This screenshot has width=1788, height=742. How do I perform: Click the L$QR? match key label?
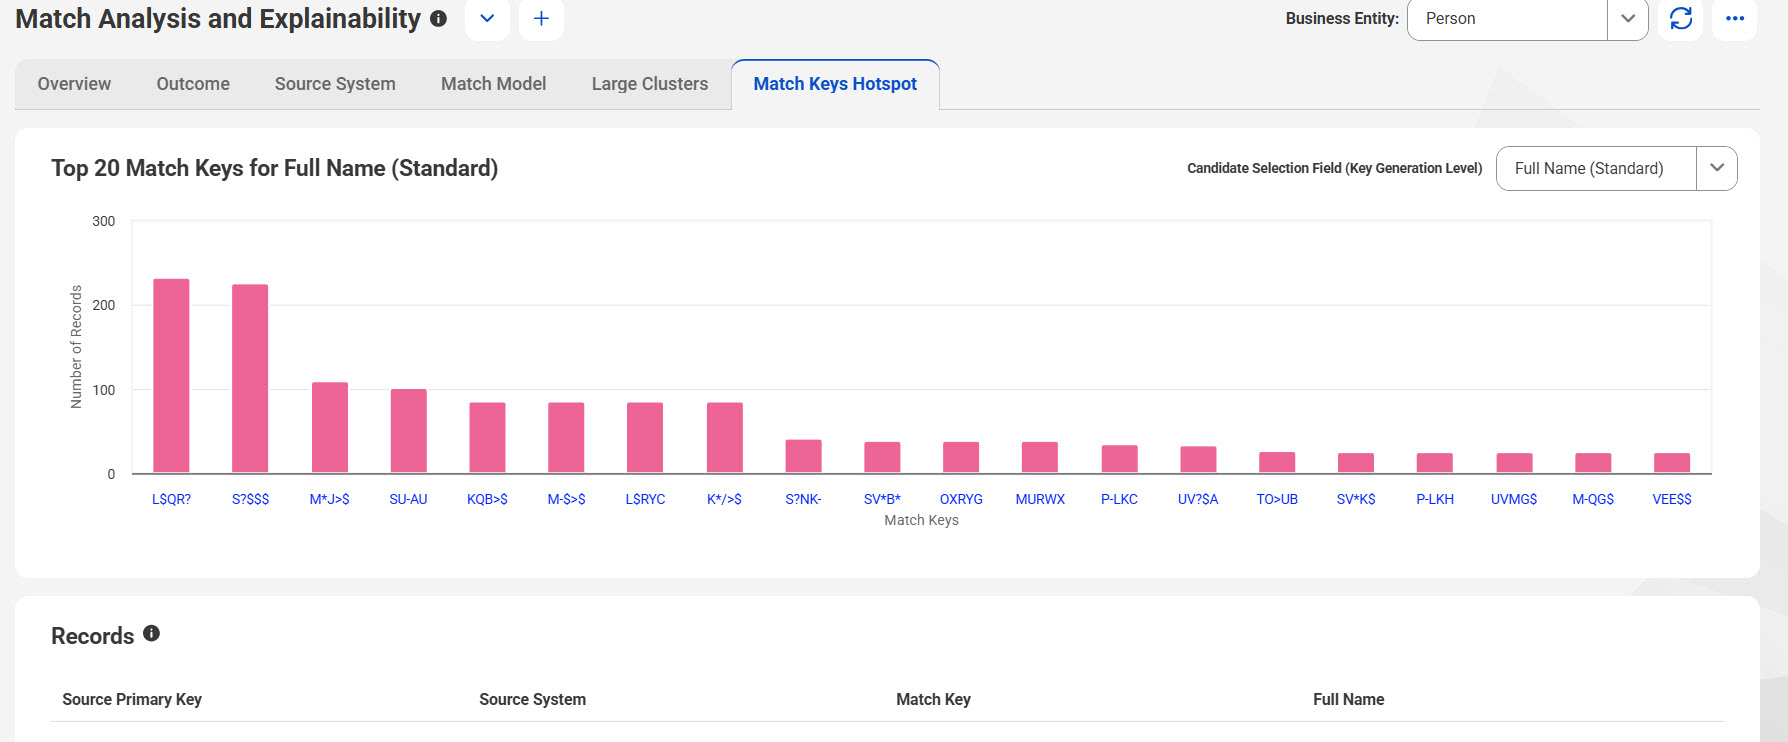[171, 499]
